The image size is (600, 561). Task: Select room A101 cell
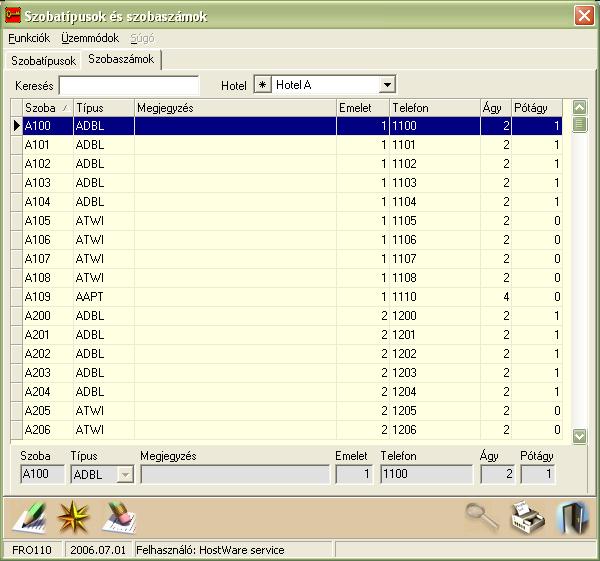pos(48,145)
